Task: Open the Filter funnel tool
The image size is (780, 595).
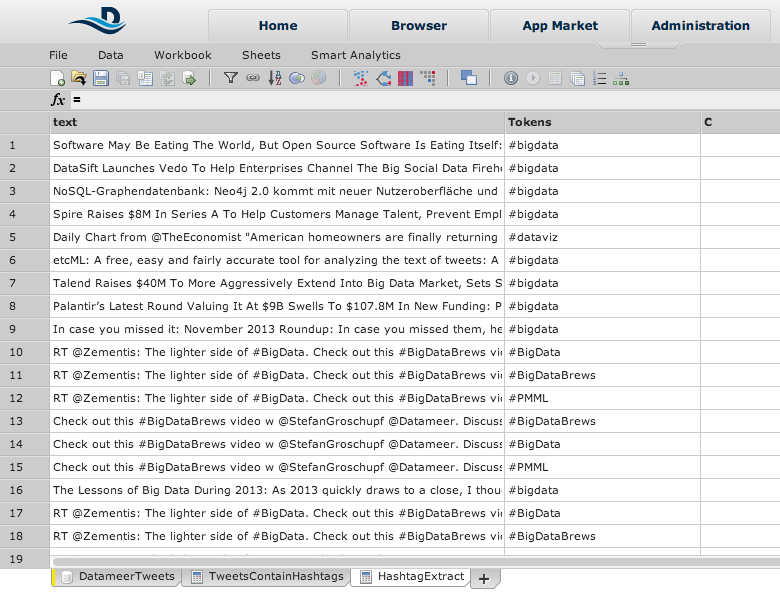Action: click(230, 78)
